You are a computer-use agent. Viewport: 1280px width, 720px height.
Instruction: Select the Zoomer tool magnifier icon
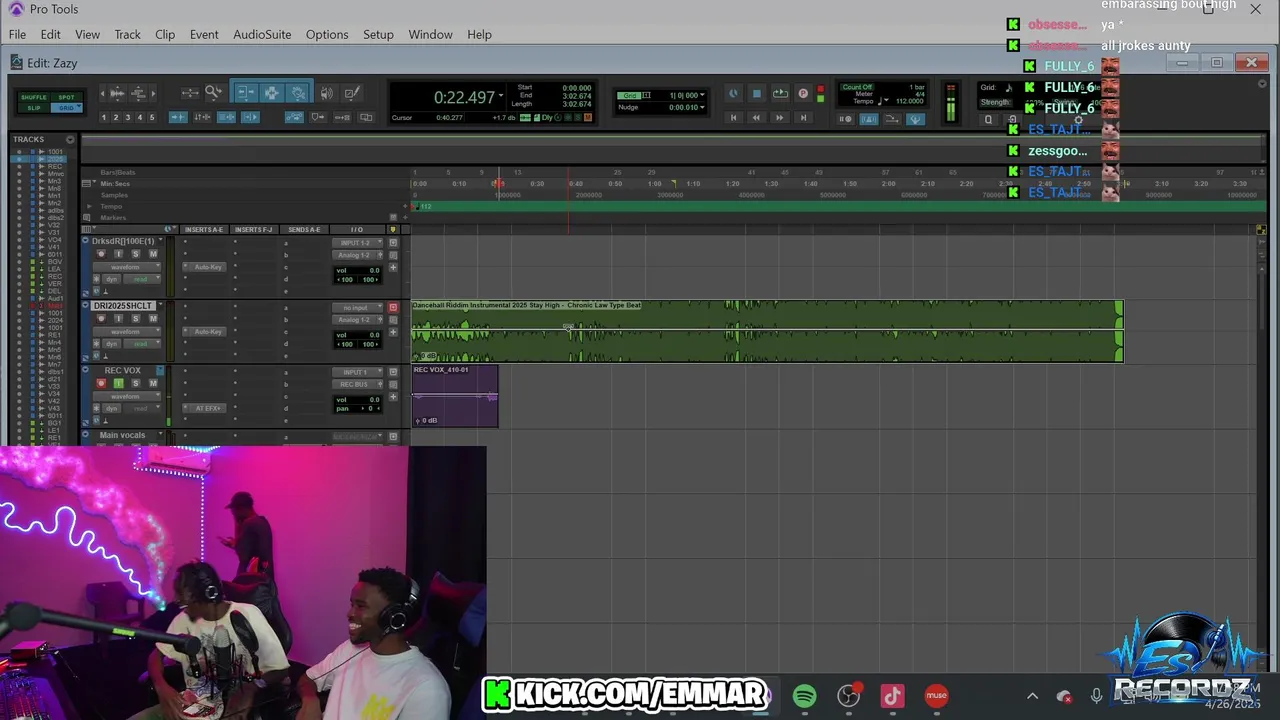213,92
